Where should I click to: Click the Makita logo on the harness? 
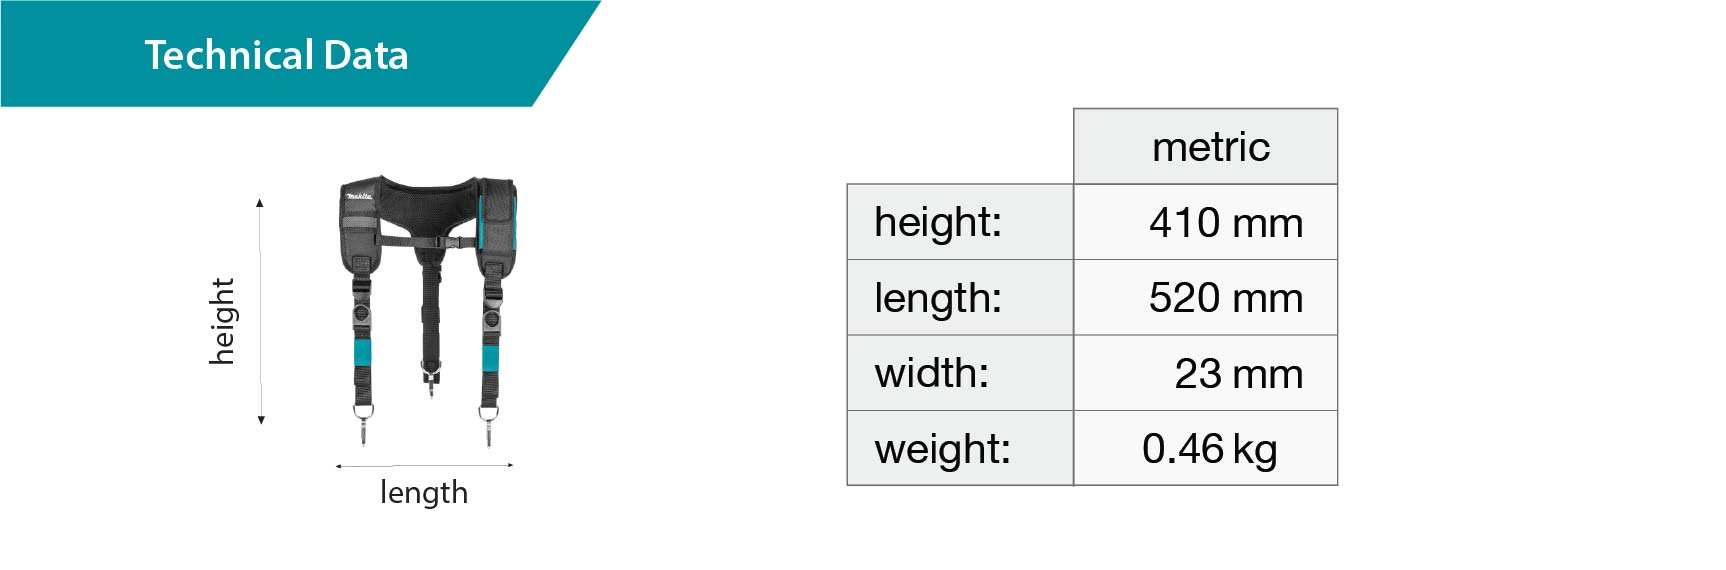359,195
